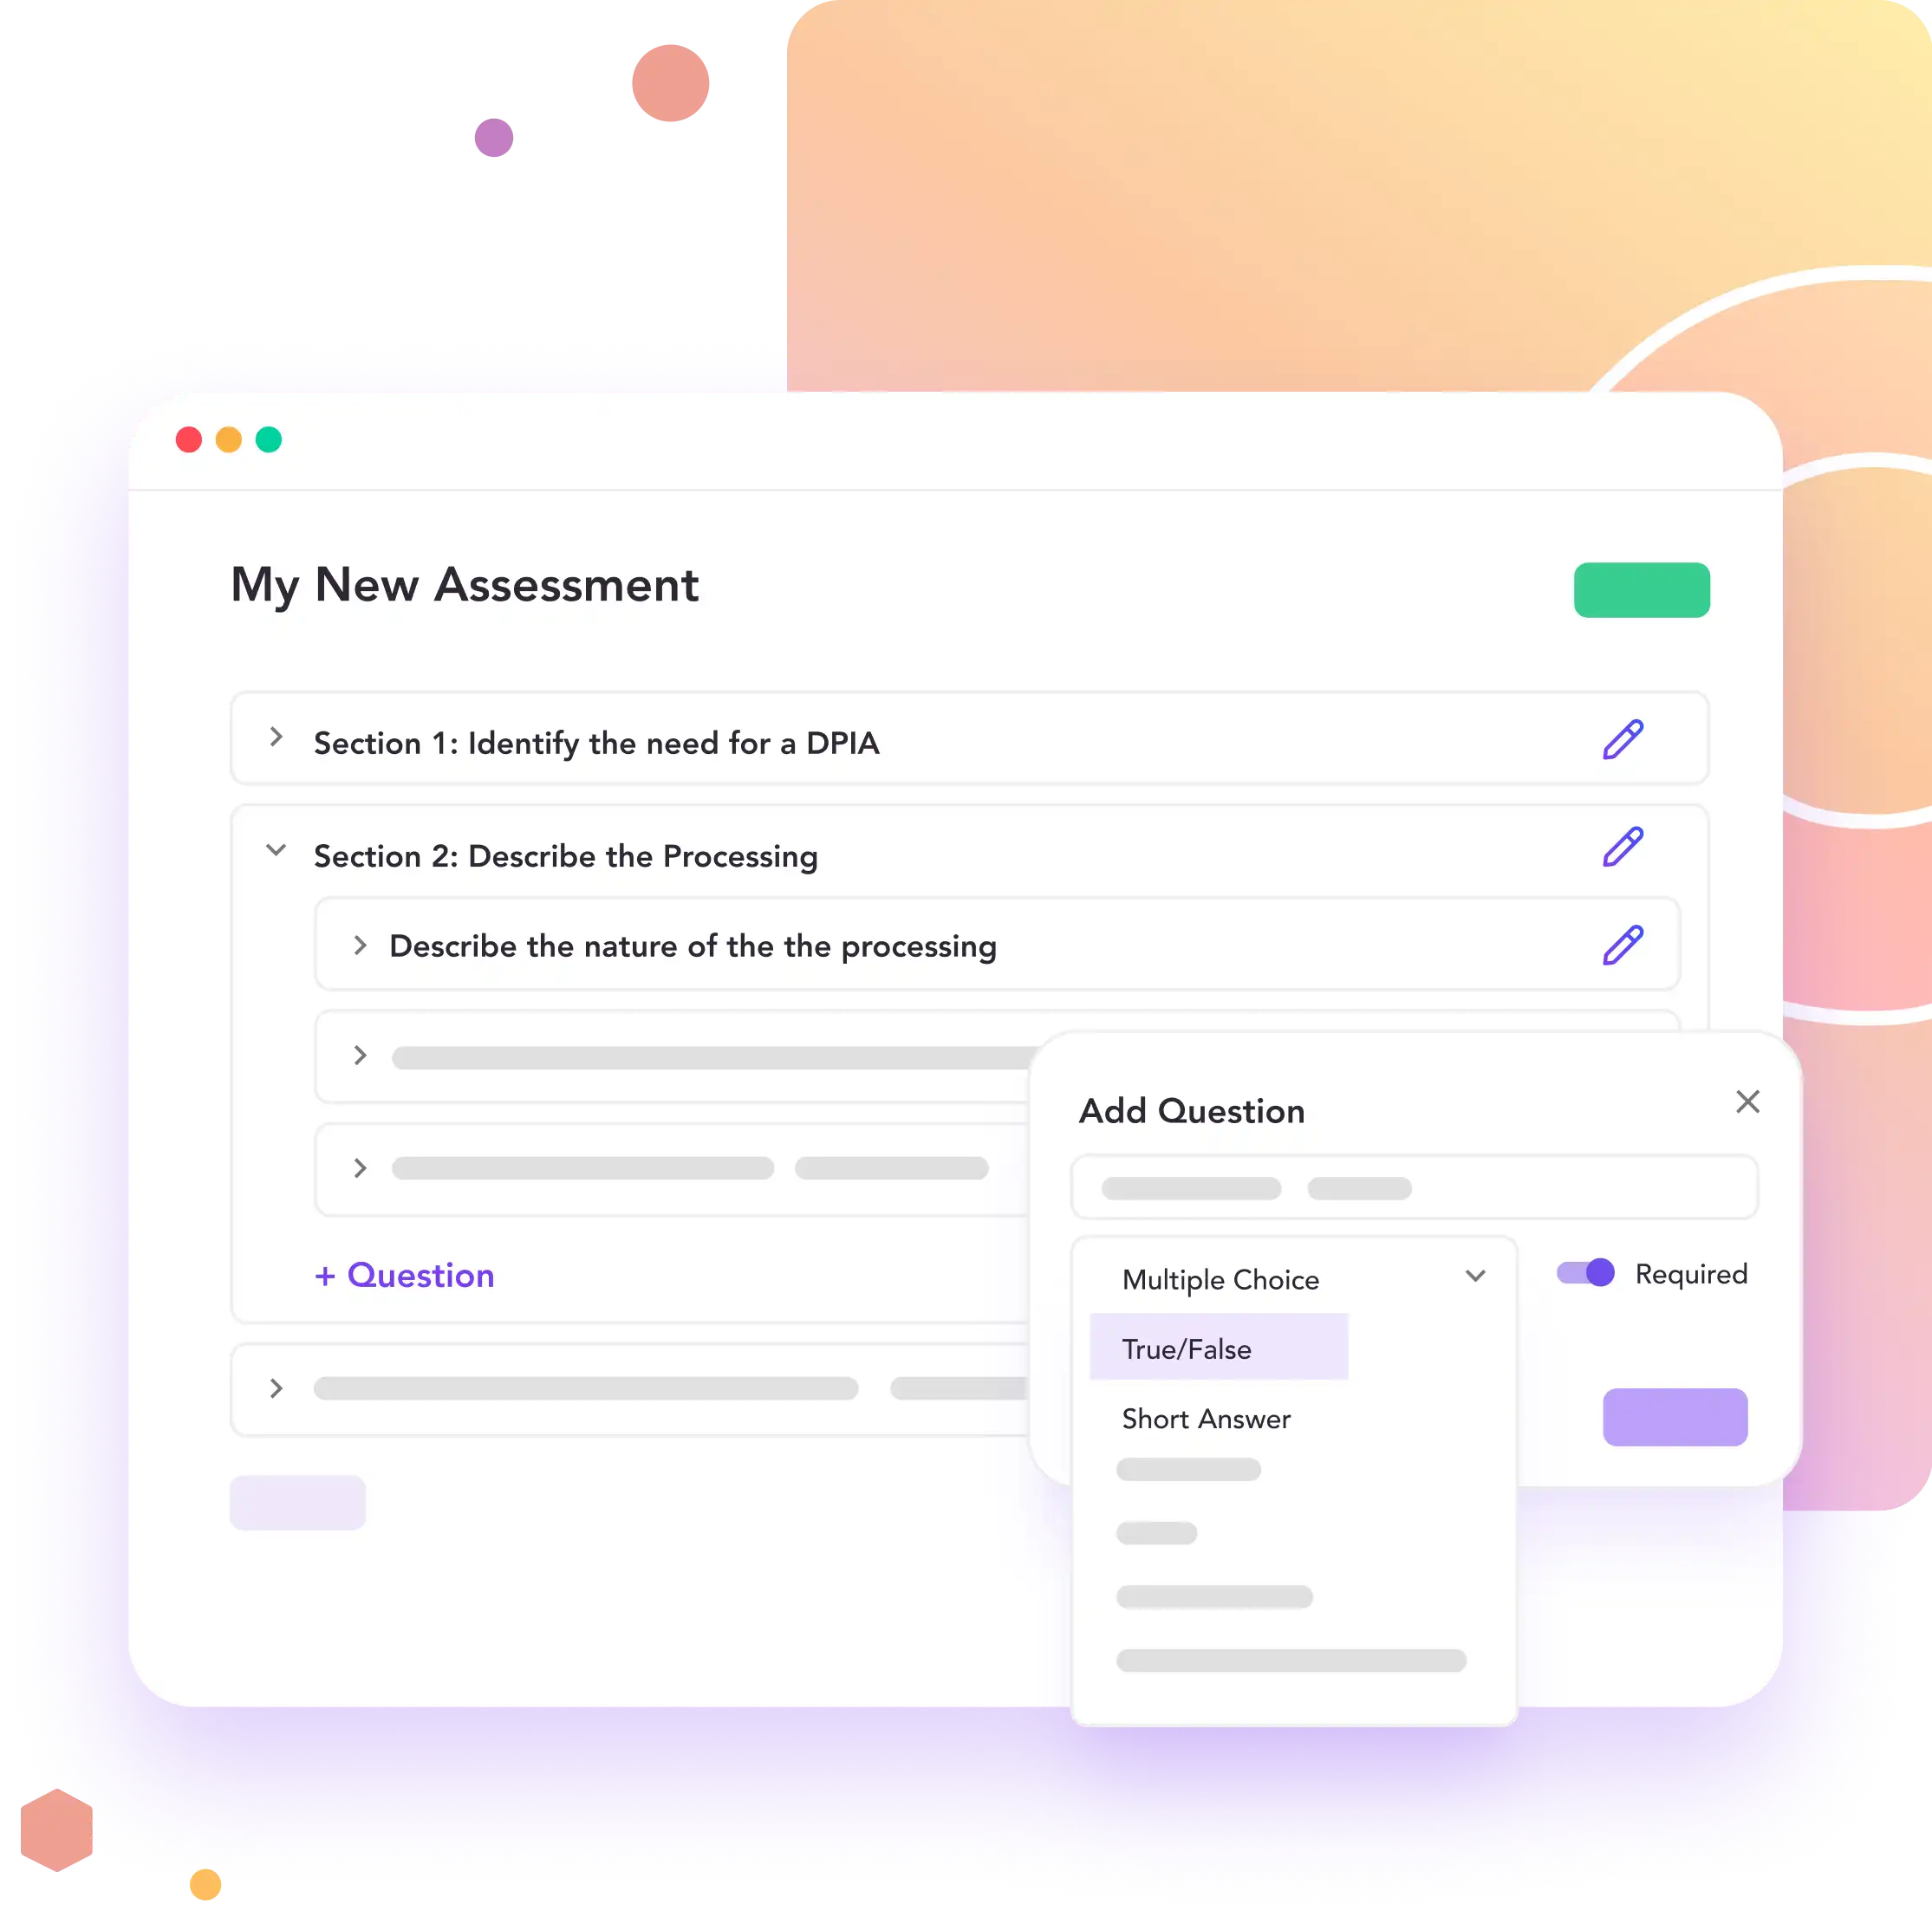Open the Multiple Choice dropdown

tap(1300, 1277)
